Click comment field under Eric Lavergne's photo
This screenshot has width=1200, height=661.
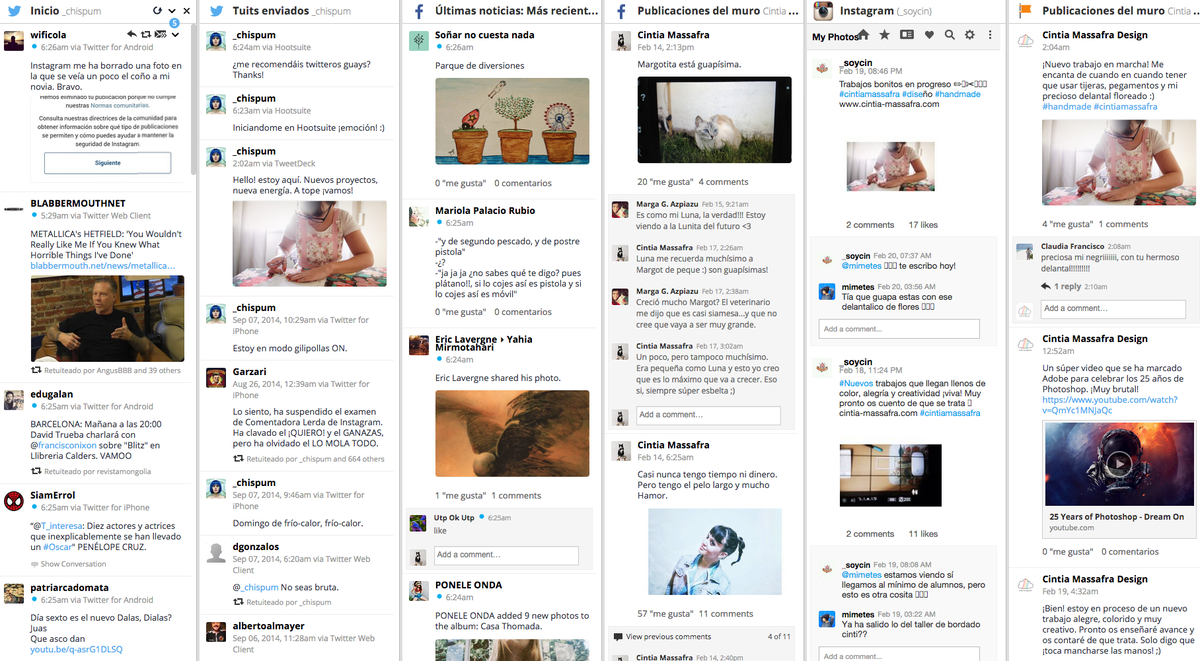pyautogui.click(x=506, y=555)
